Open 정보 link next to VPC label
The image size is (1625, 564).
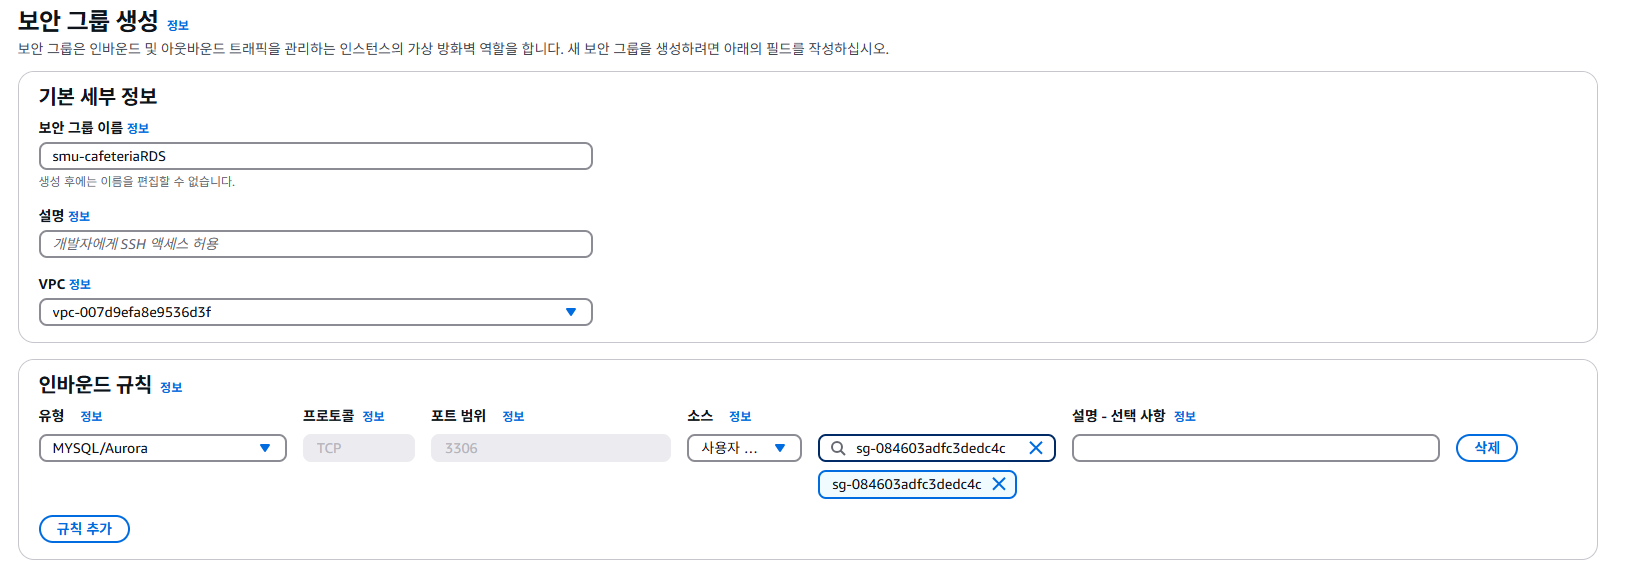[80, 285]
